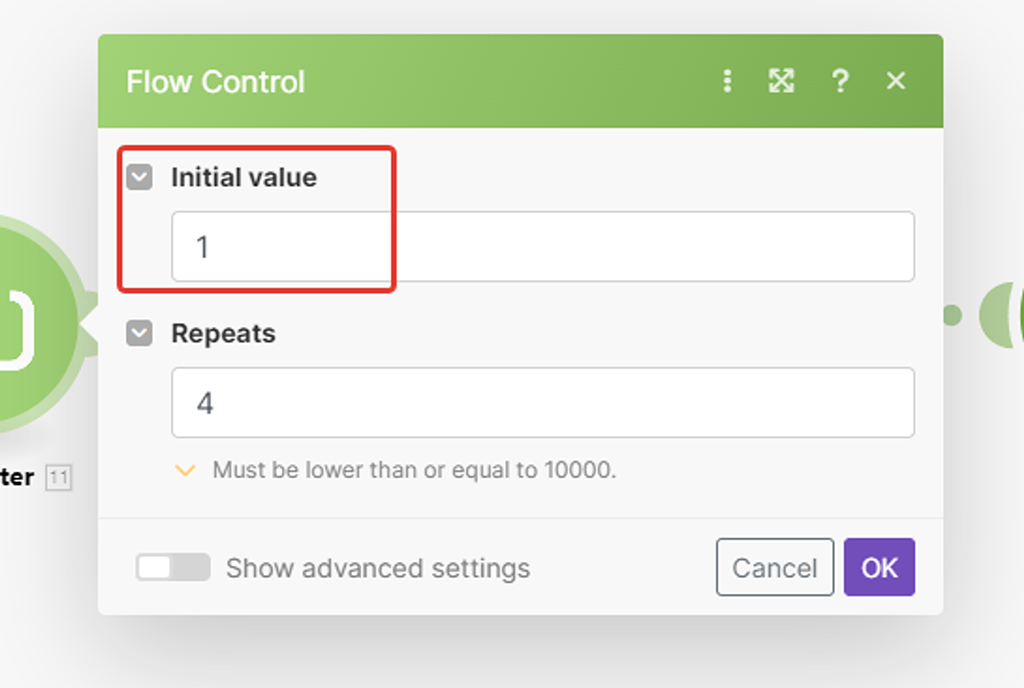Click the small green connector dot
Viewport: 1024px width, 688px height.
pyautogui.click(x=952, y=315)
